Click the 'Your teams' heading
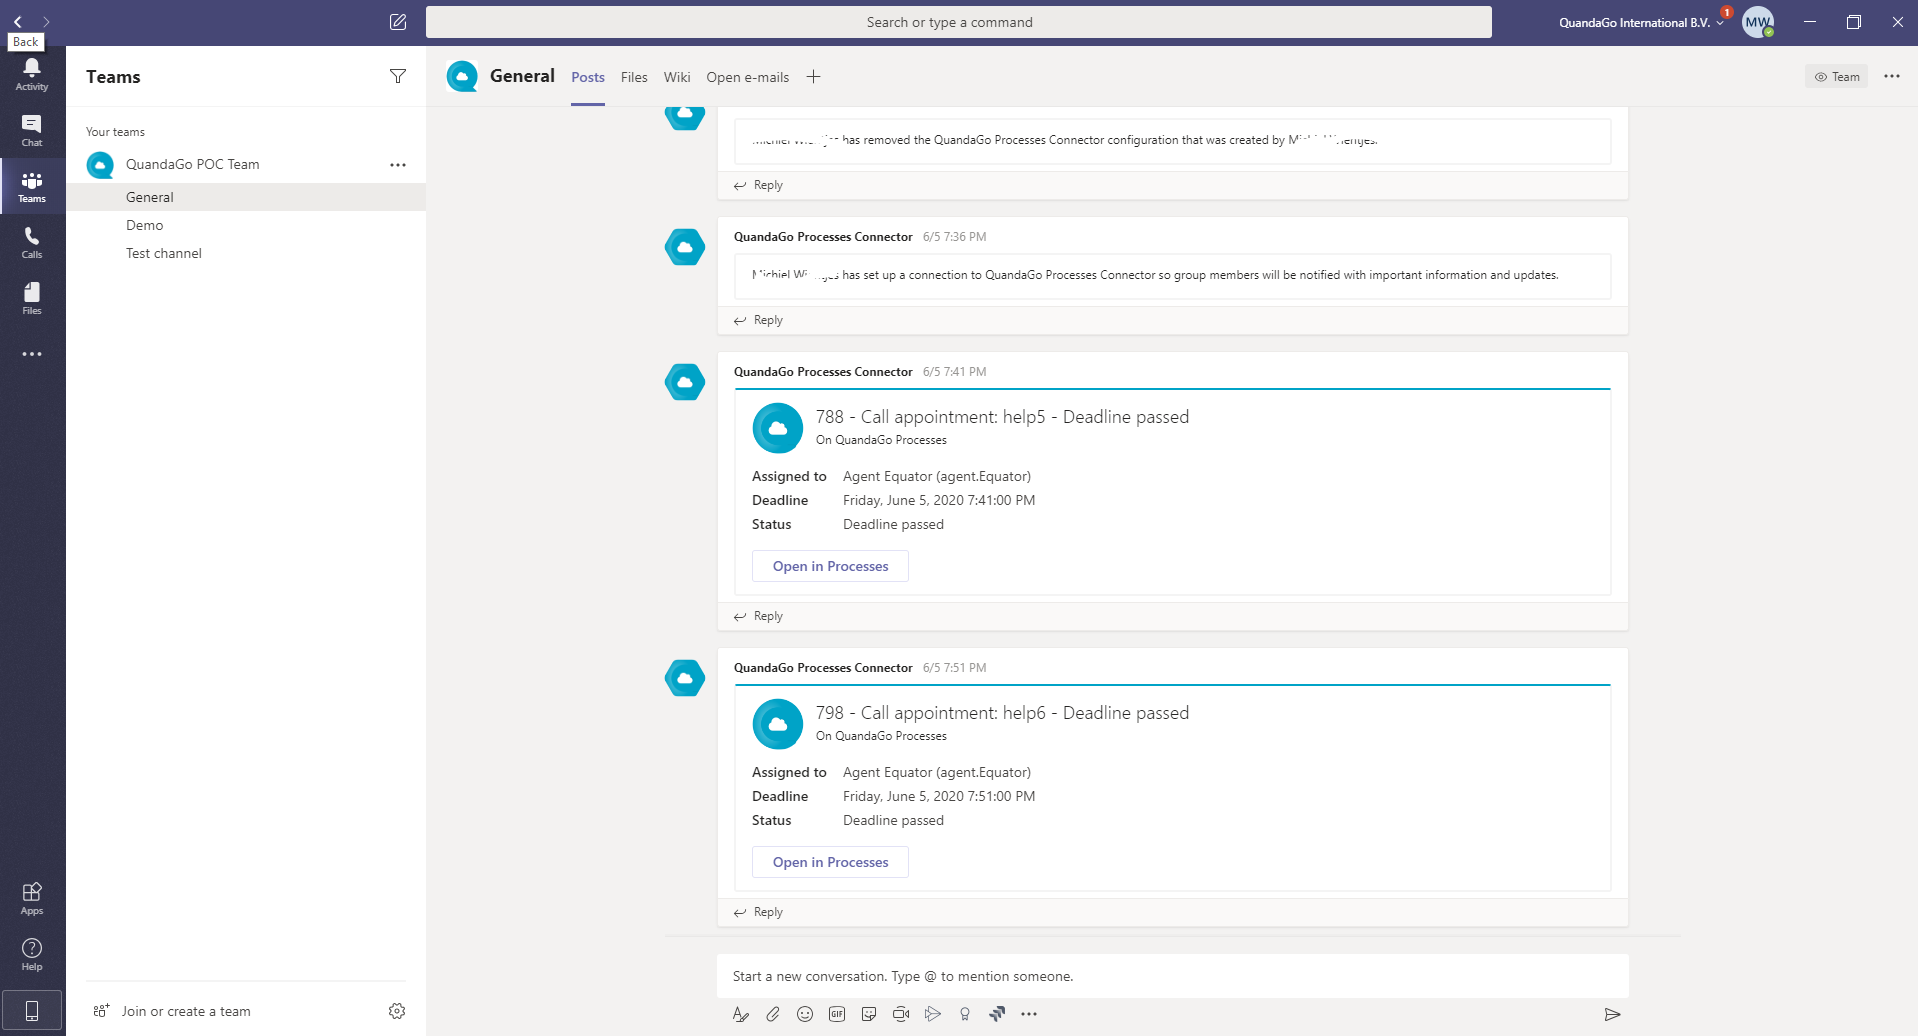Screen dimensions: 1918x1036 [x=115, y=132]
